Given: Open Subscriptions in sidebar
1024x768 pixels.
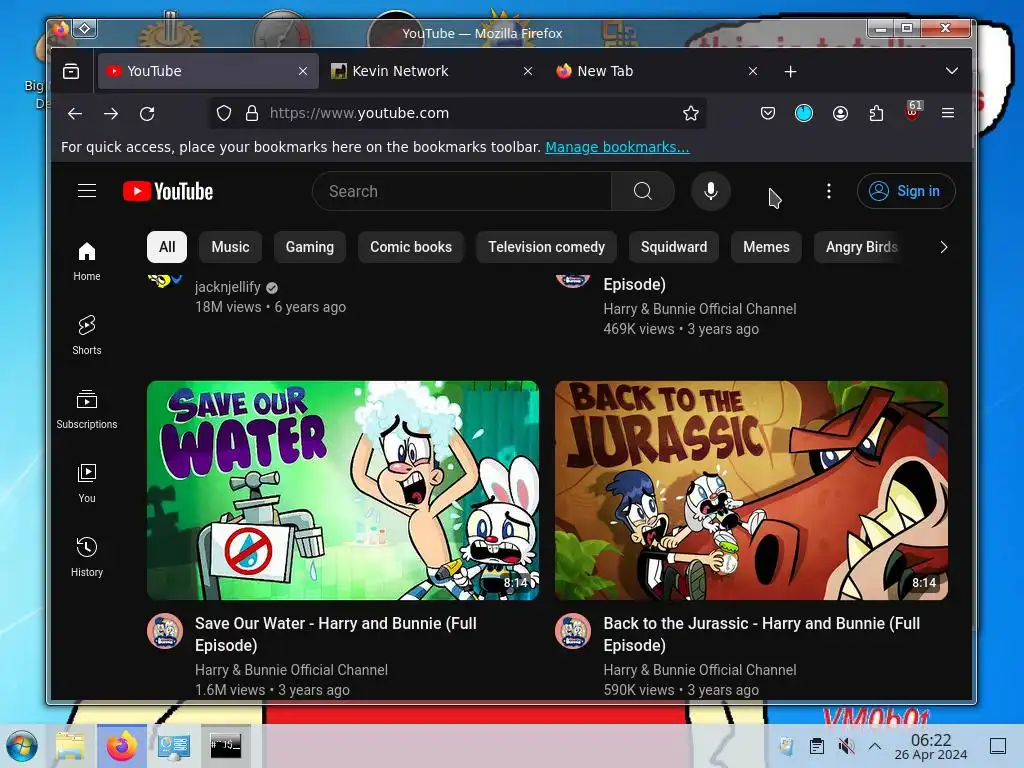Looking at the screenshot, I should tap(87, 409).
